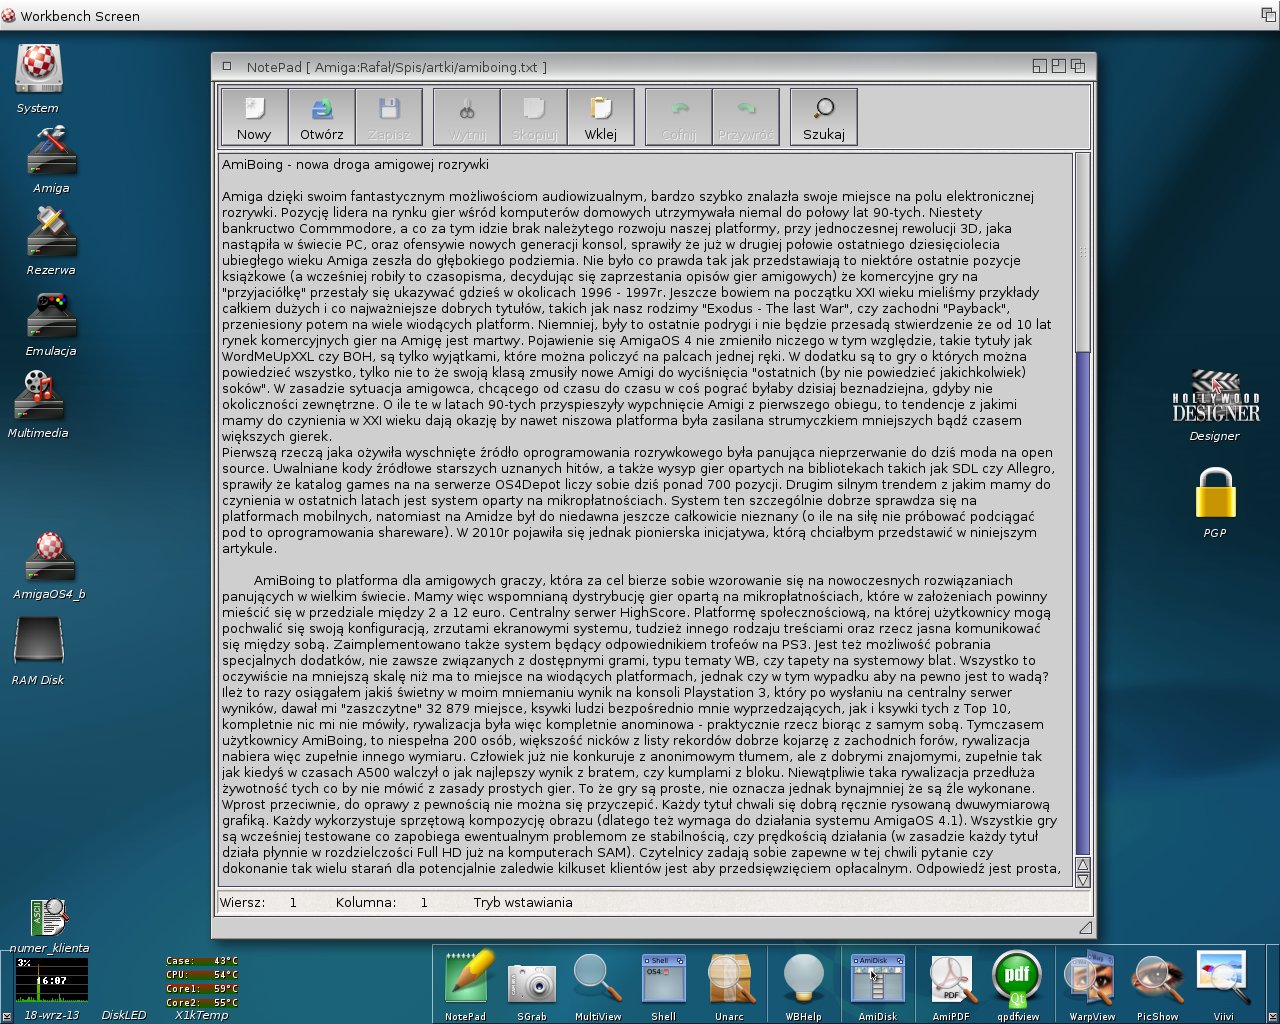Image resolution: width=1280 pixels, height=1024 pixels.
Task: Launch Unarc from the dock
Action: pos(730,986)
